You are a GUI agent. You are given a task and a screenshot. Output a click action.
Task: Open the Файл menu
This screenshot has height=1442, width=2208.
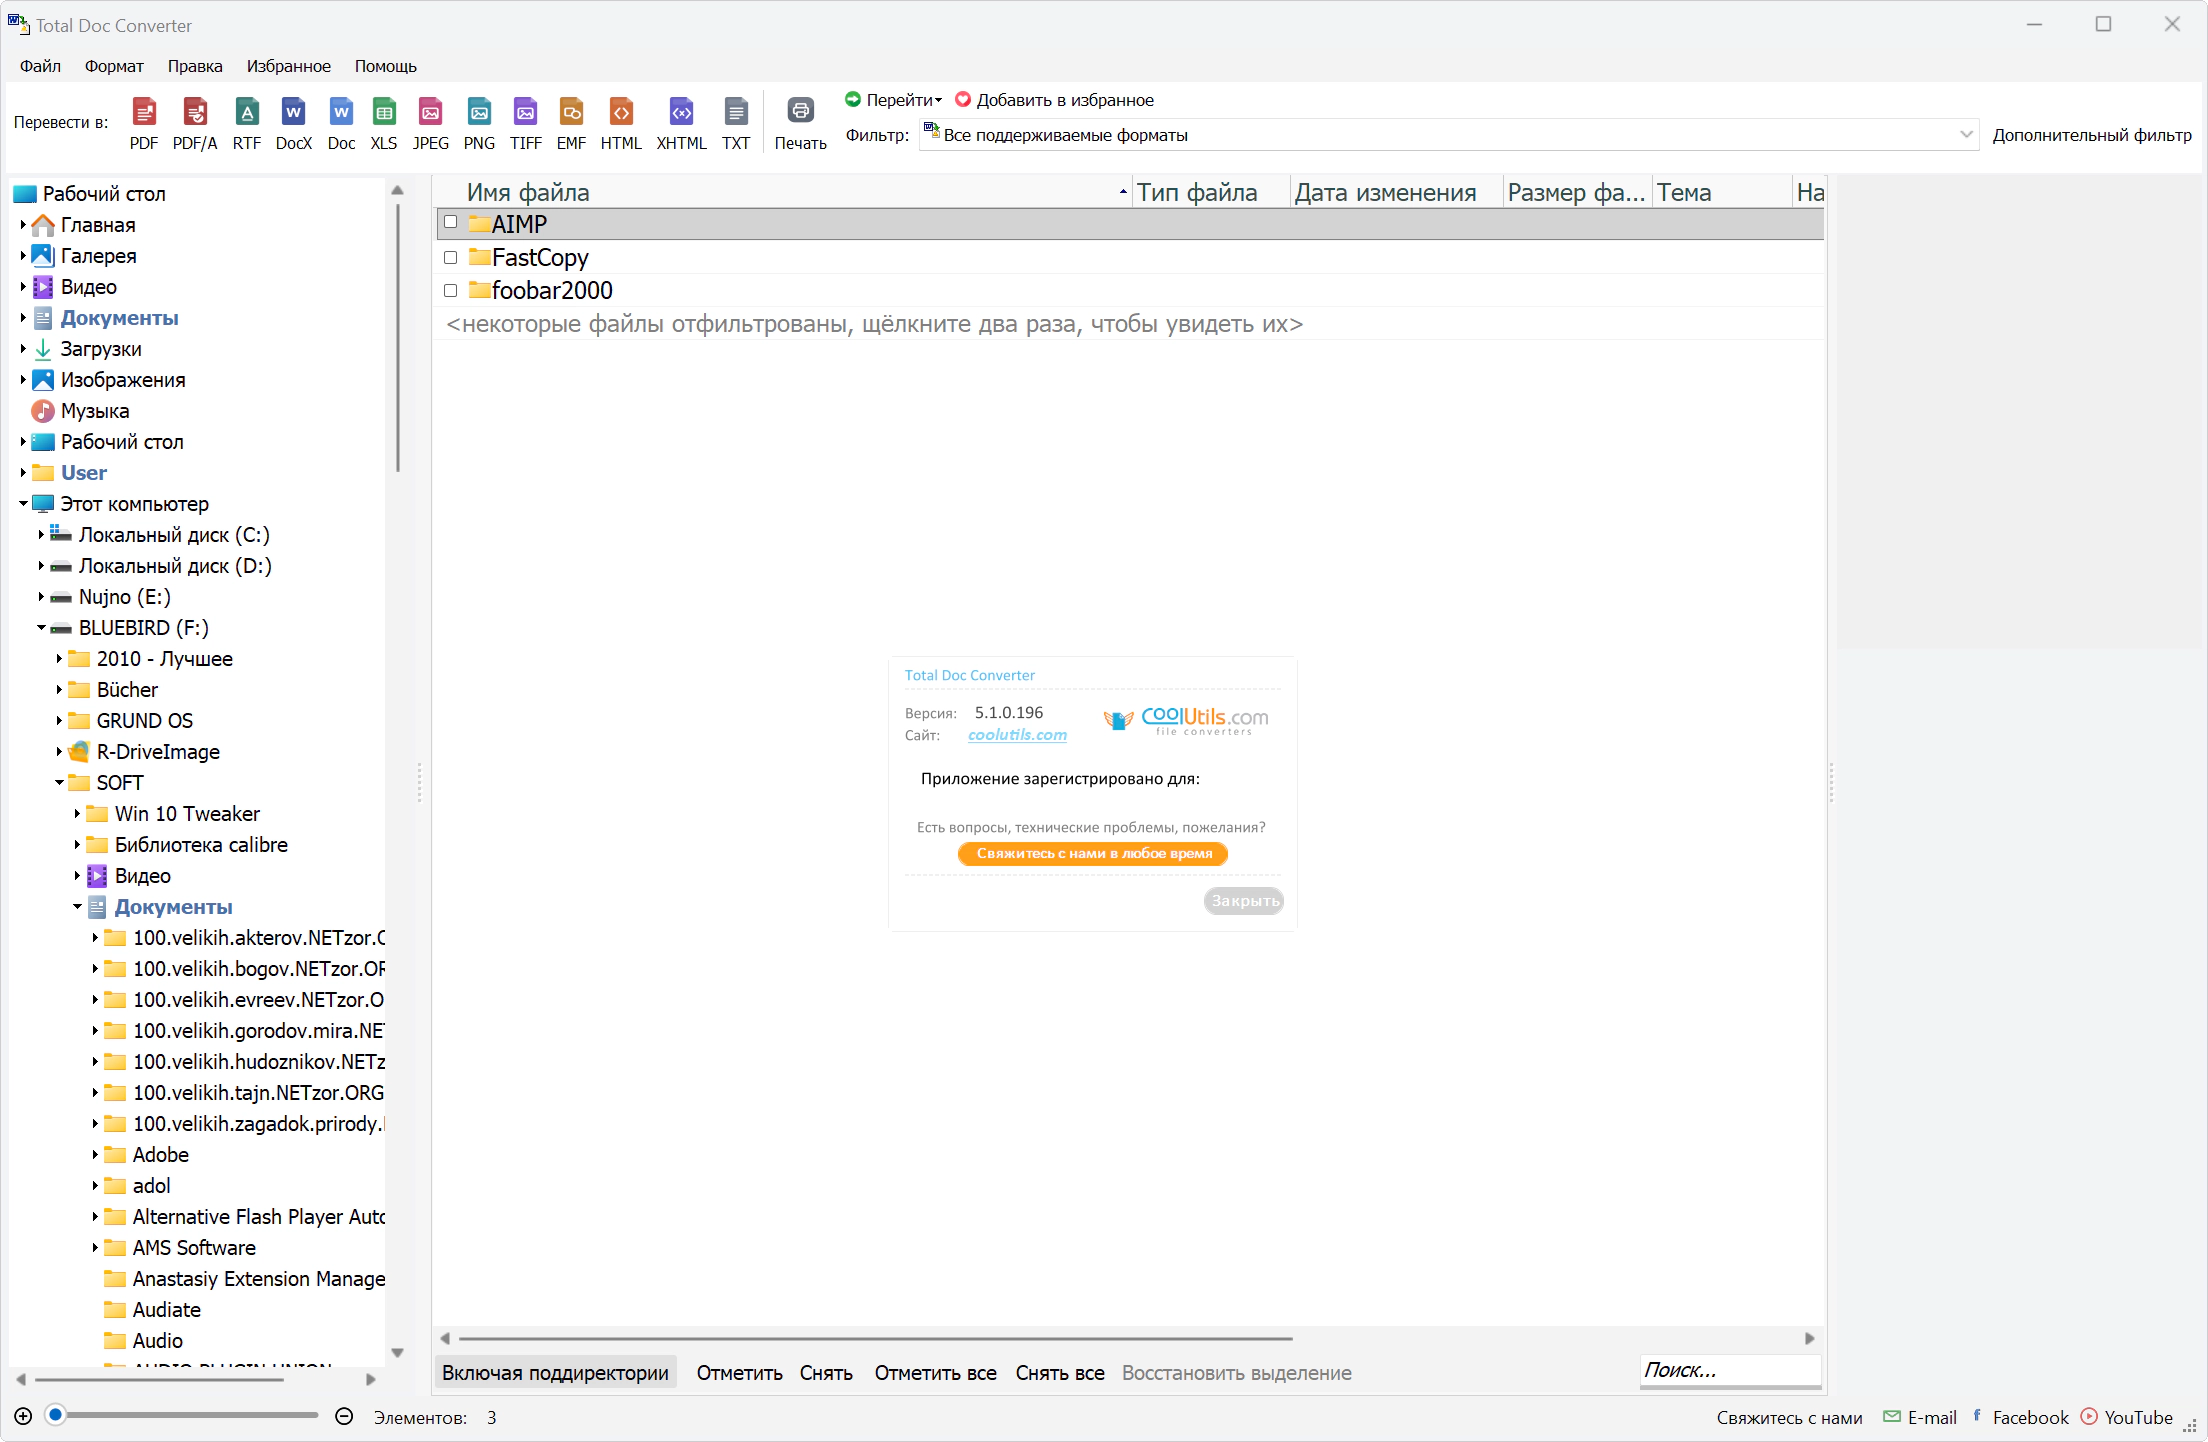point(40,66)
